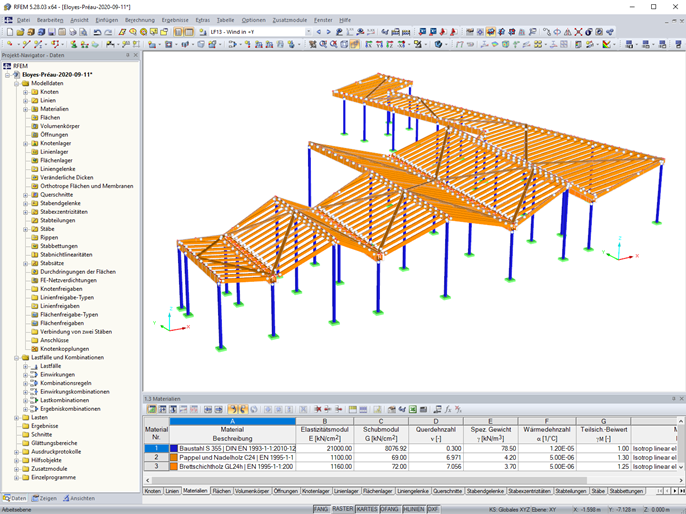Toggle DXF in status bar
This screenshot has height=514, width=686.
pyautogui.click(x=433, y=510)
